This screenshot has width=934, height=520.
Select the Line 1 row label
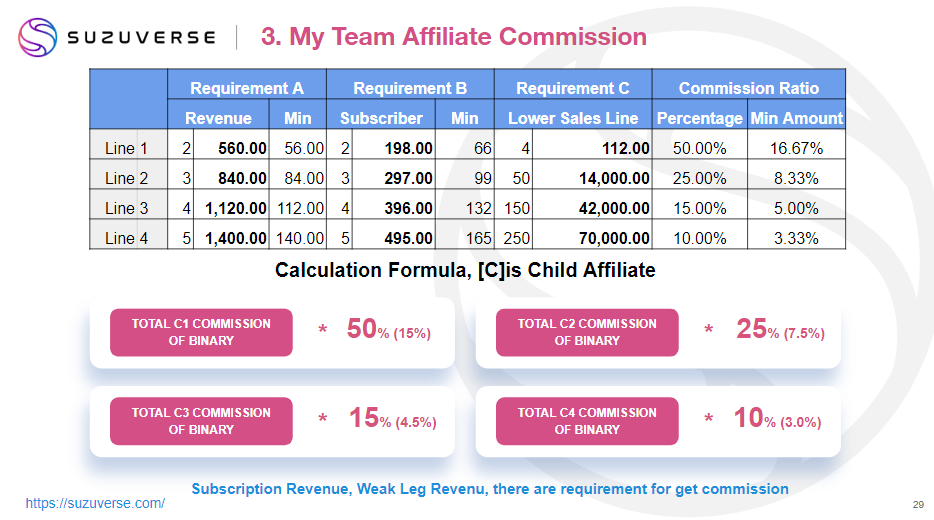pyautogui.click(x=126, y=148)
